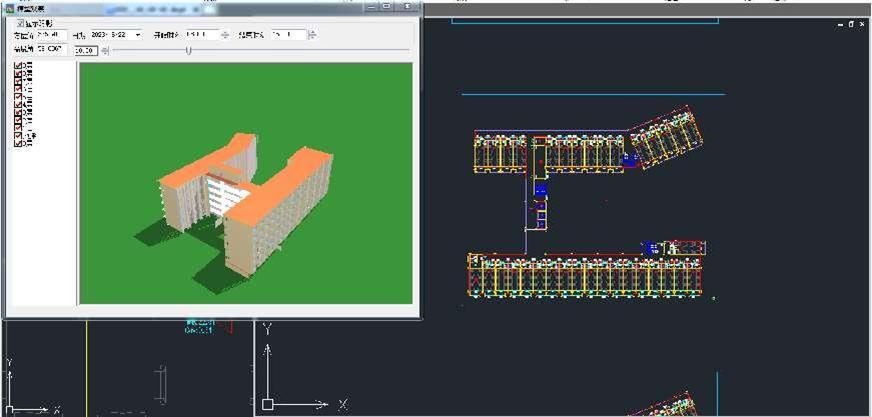The height and width of the screenshot is (417, 872).
Task: Click into the end time value field
Action: [x=289, y=35]
